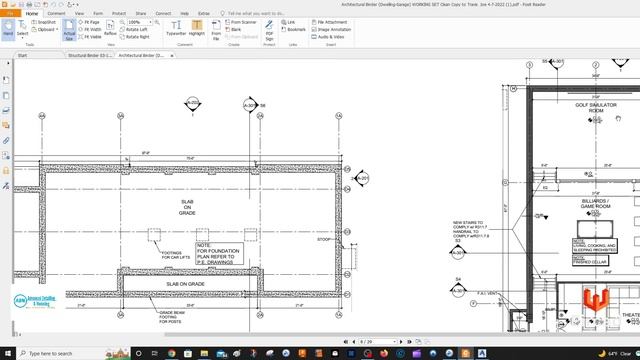The height and width of the screenshot is (360, 640).
Task: Open the Comments side panel
Action: (6, 125)
